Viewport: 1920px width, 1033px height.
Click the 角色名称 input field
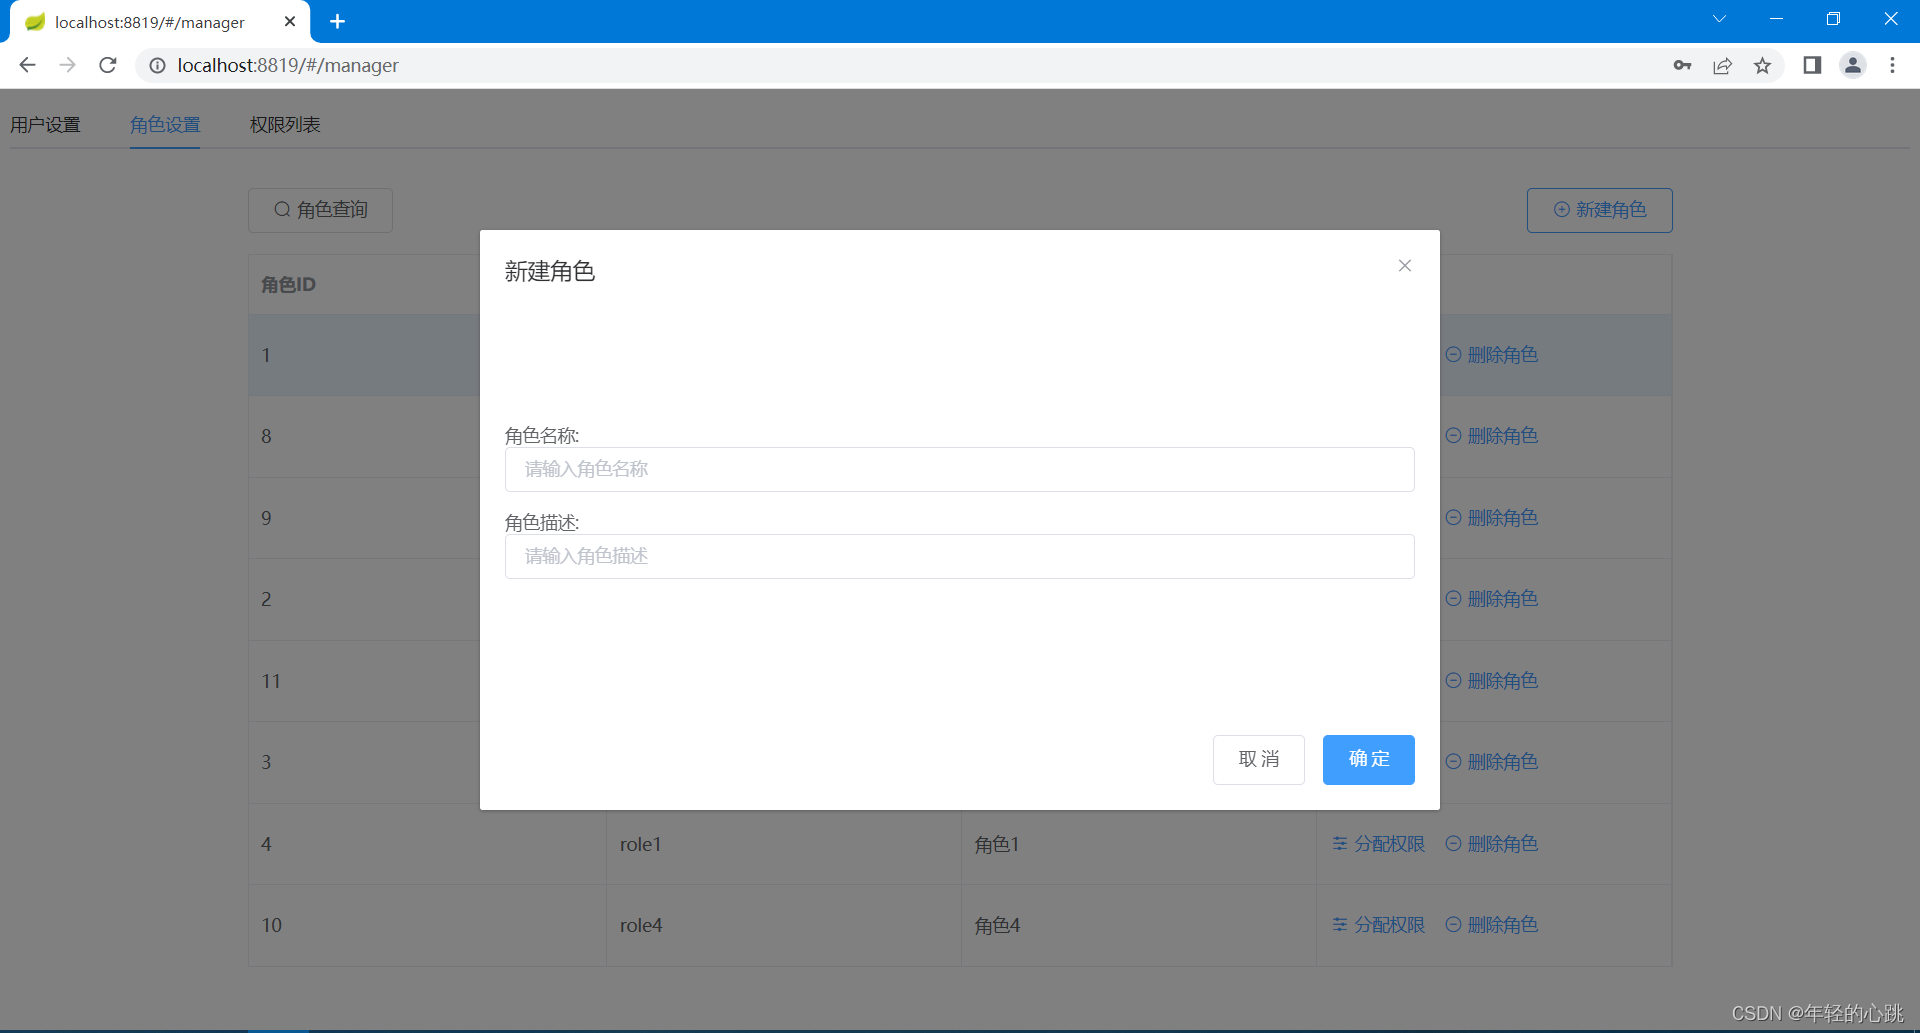tap(959, 469)
